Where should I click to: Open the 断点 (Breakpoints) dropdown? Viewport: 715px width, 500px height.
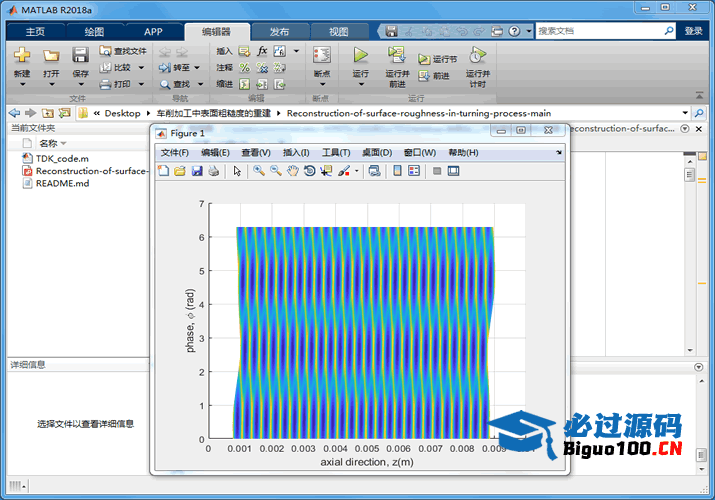point(322,84)
